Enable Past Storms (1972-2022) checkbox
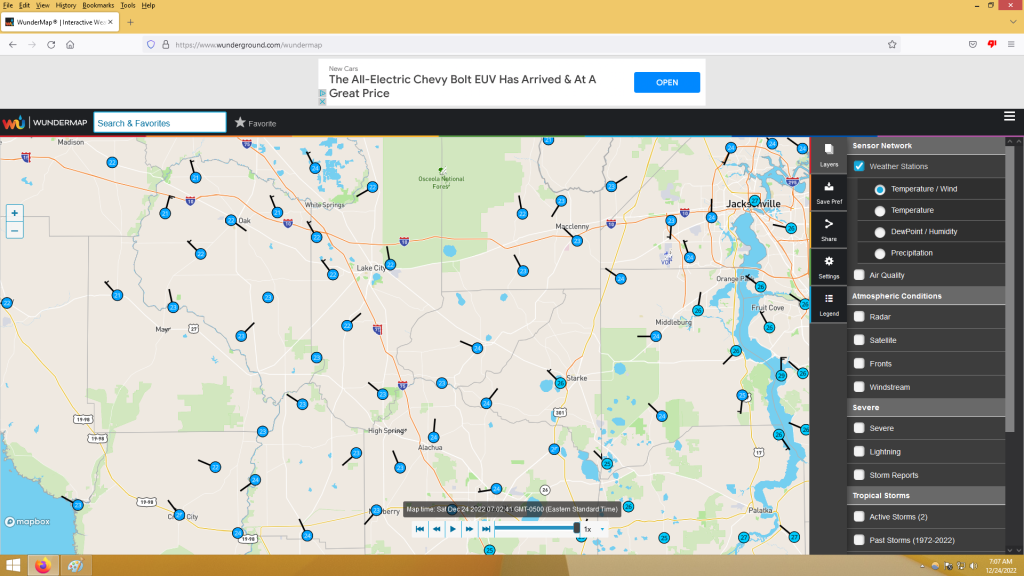Screen dimensions: 1024x576 [x=859, y=540]
